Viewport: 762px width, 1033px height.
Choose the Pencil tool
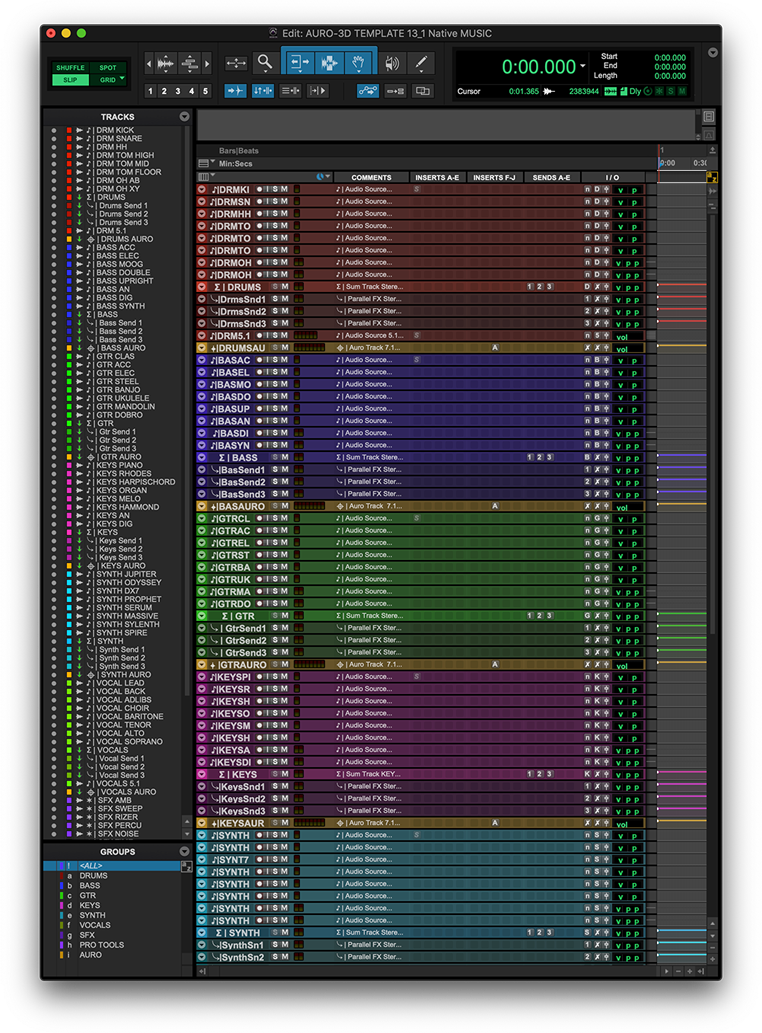pyautogui.click(x=421, y=63)
